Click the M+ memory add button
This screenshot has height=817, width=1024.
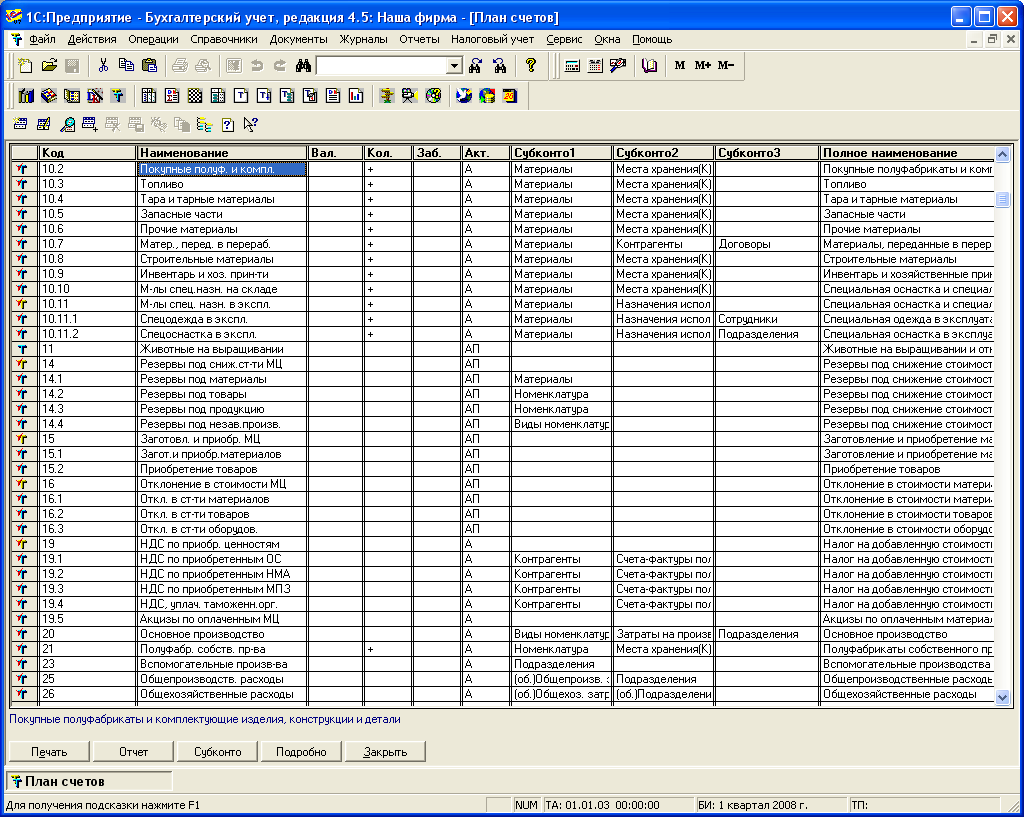point(703,65)
